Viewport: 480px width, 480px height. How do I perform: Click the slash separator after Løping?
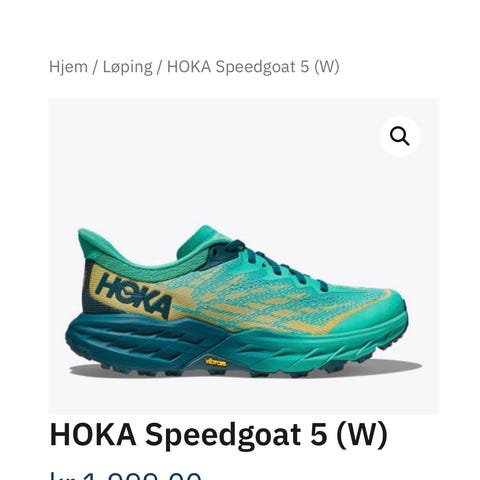tap(159, 67)
